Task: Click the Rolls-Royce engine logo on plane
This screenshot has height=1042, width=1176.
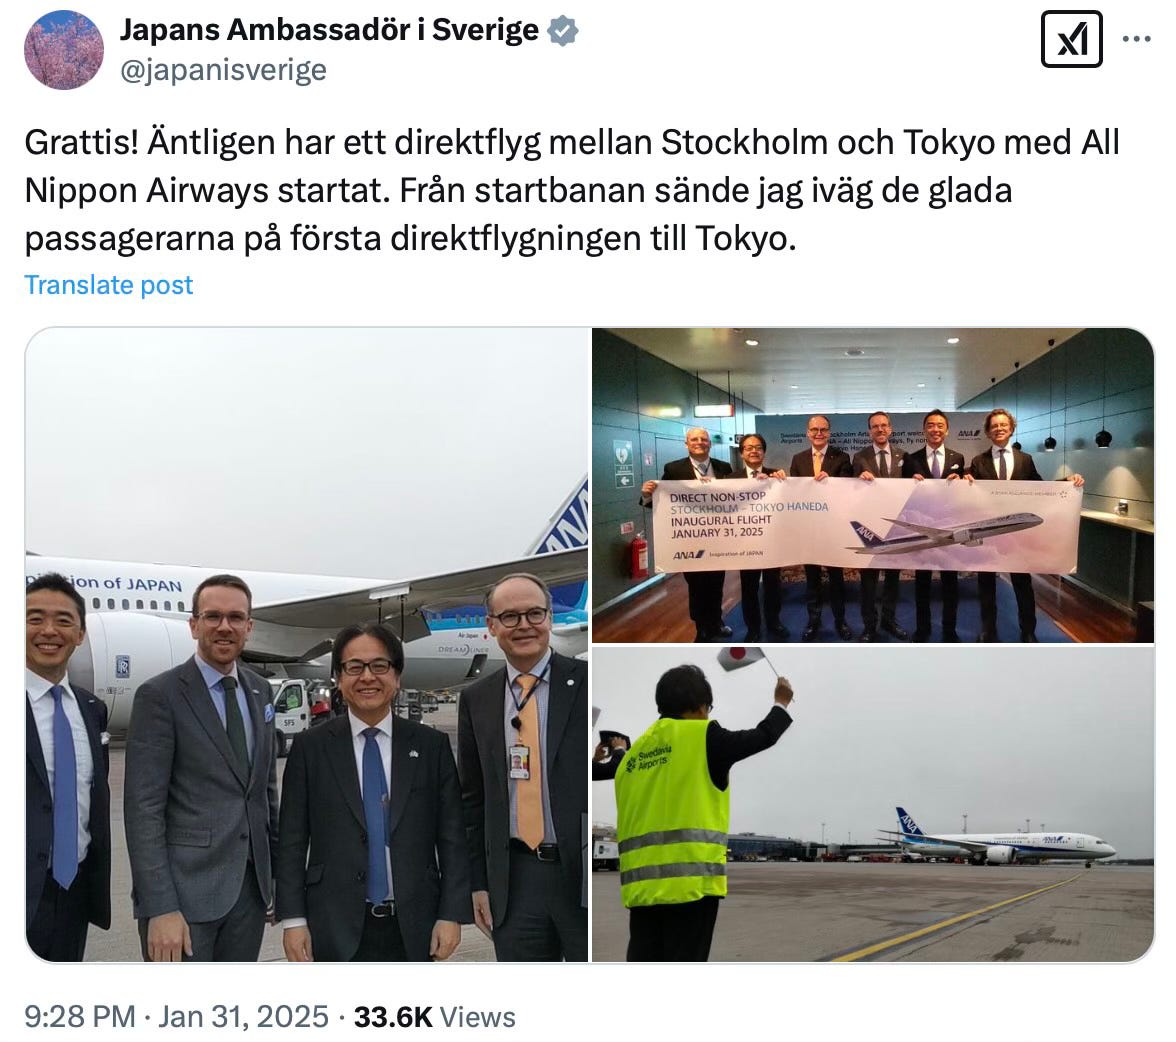Action: (122, 666)
